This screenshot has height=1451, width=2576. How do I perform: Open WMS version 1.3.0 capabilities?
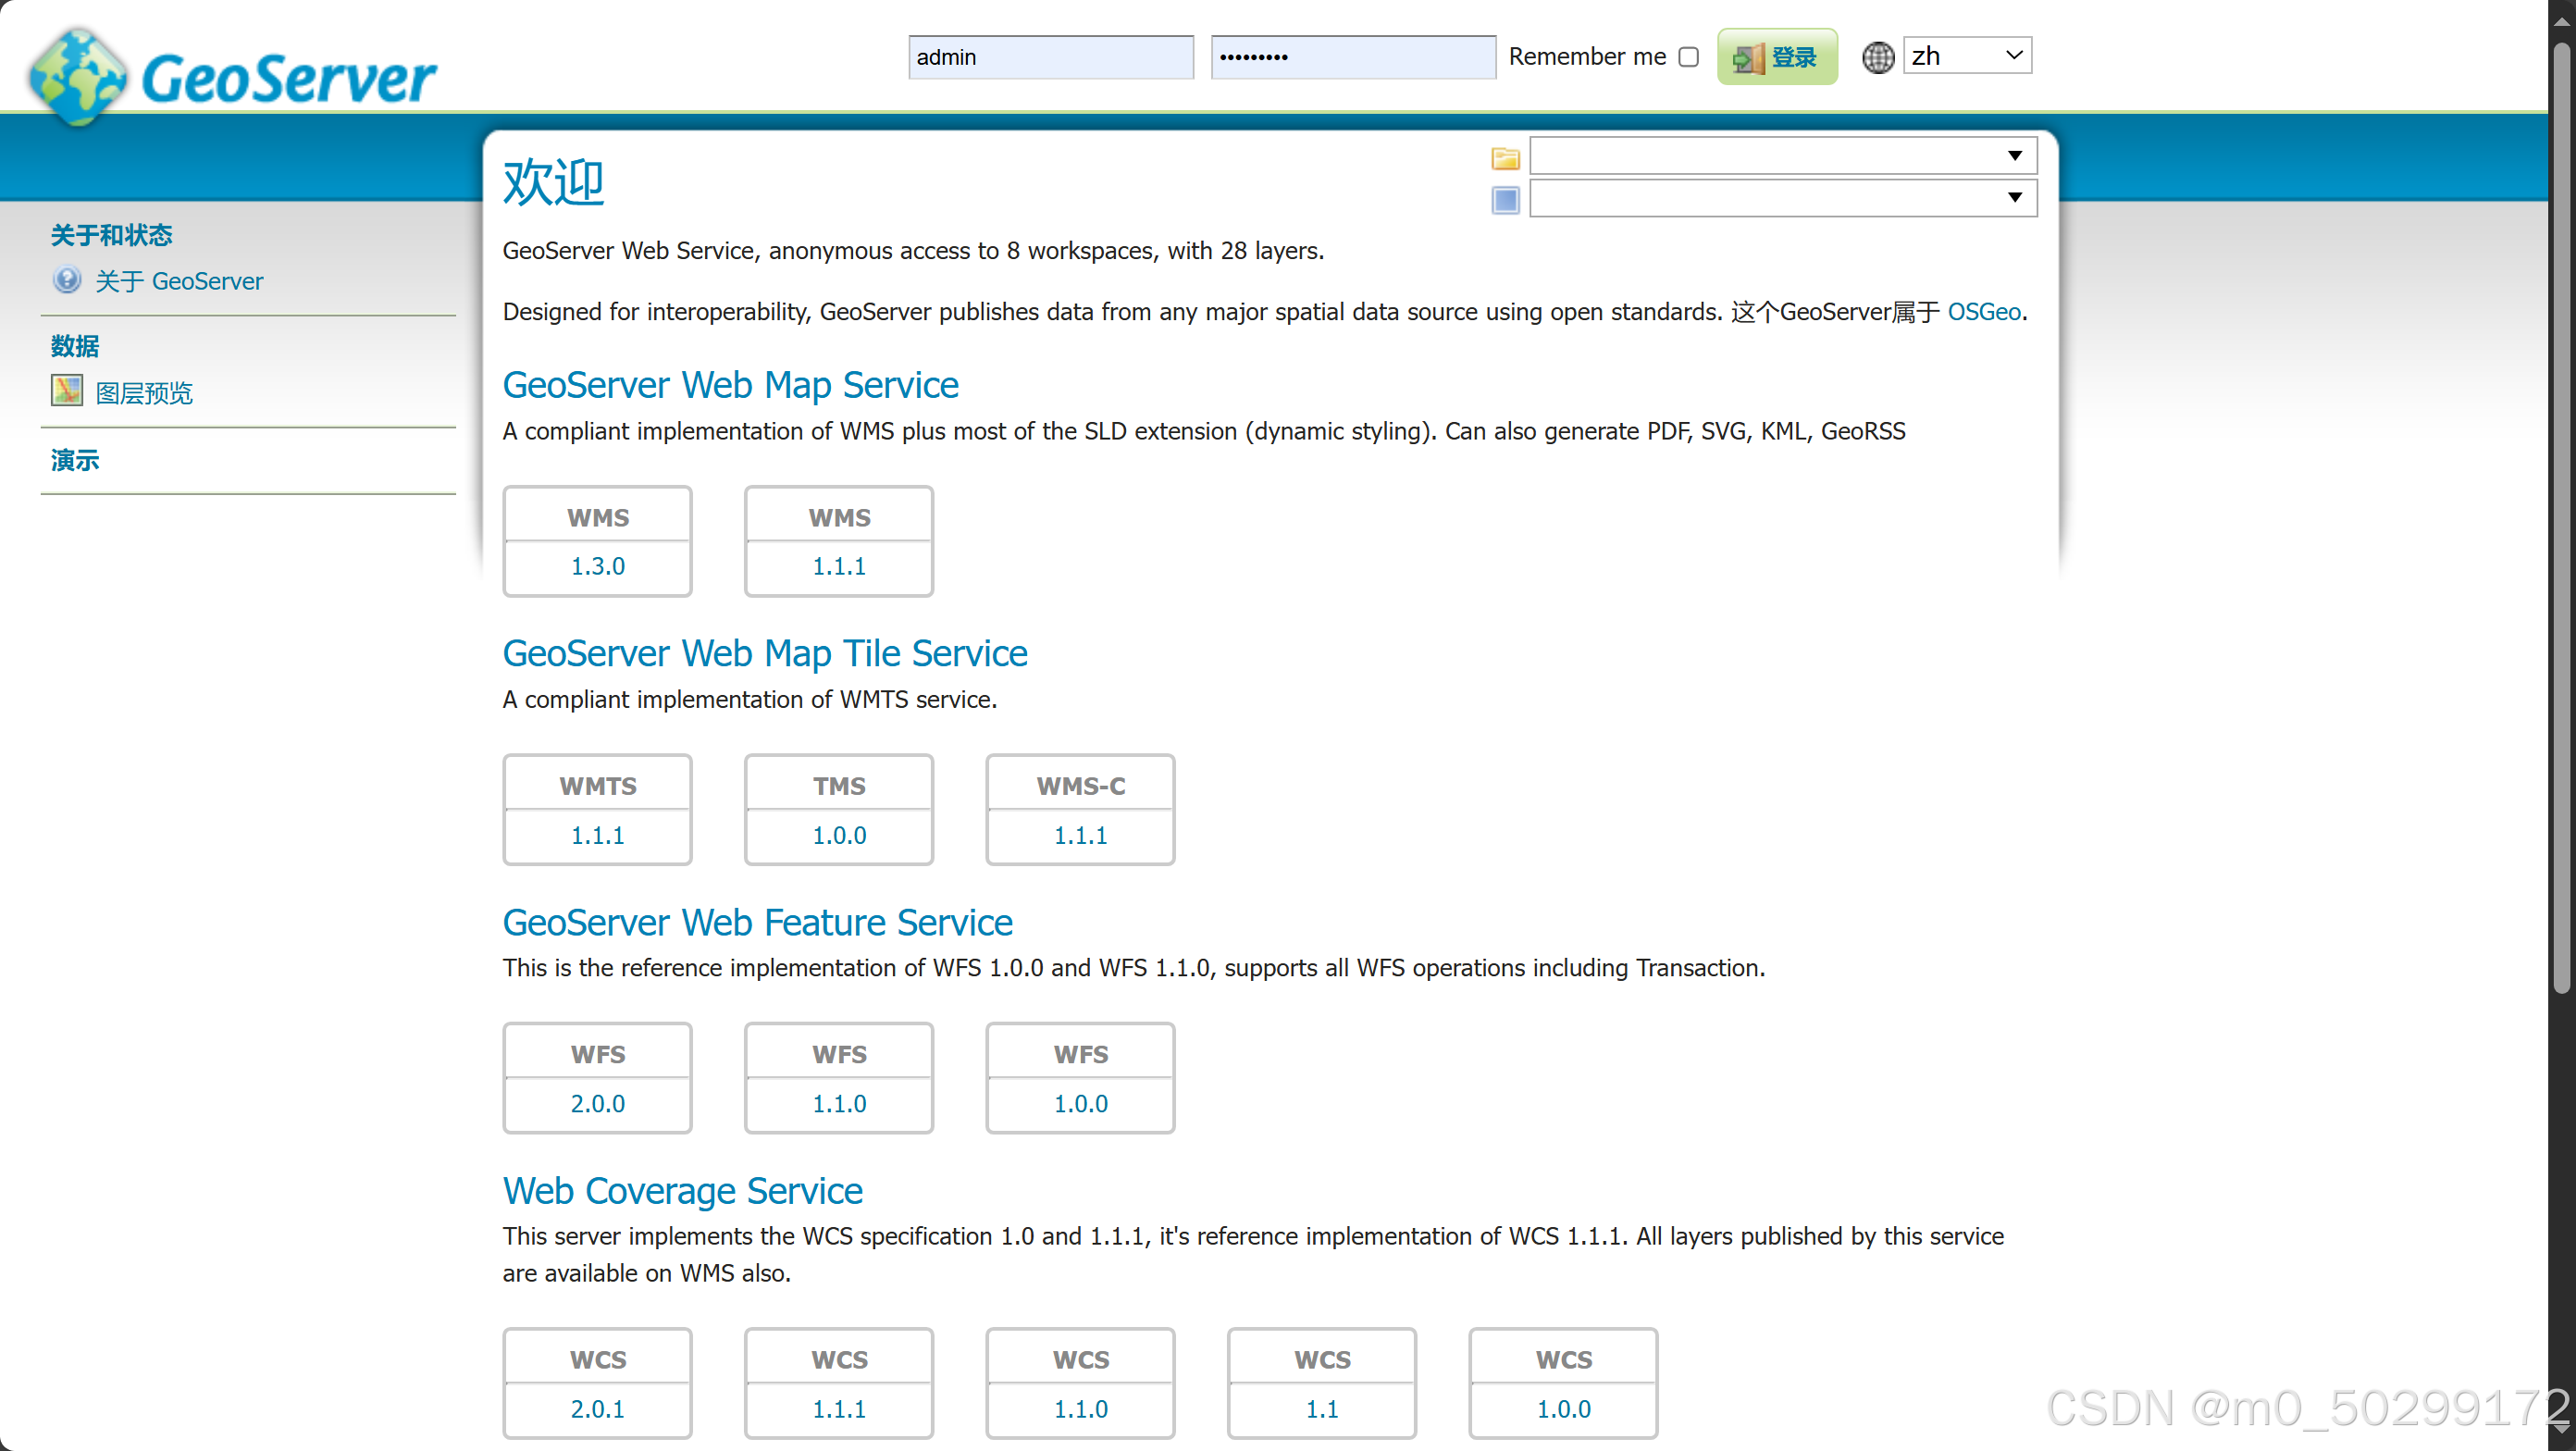coord(597,566)
